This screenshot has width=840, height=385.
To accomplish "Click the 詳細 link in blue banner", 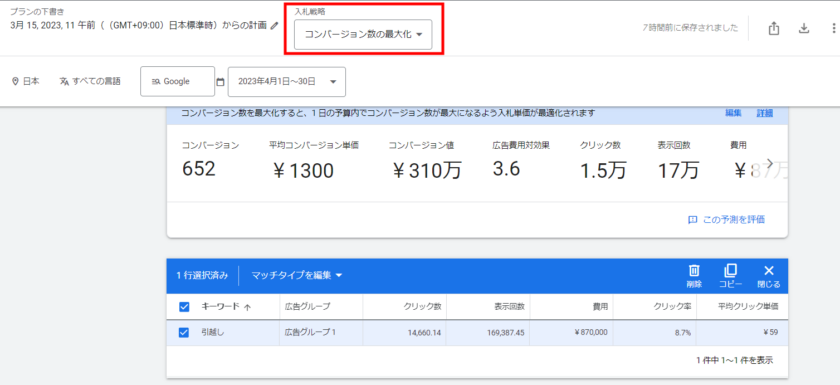I will pyautogui.click(x=764, y=113).
